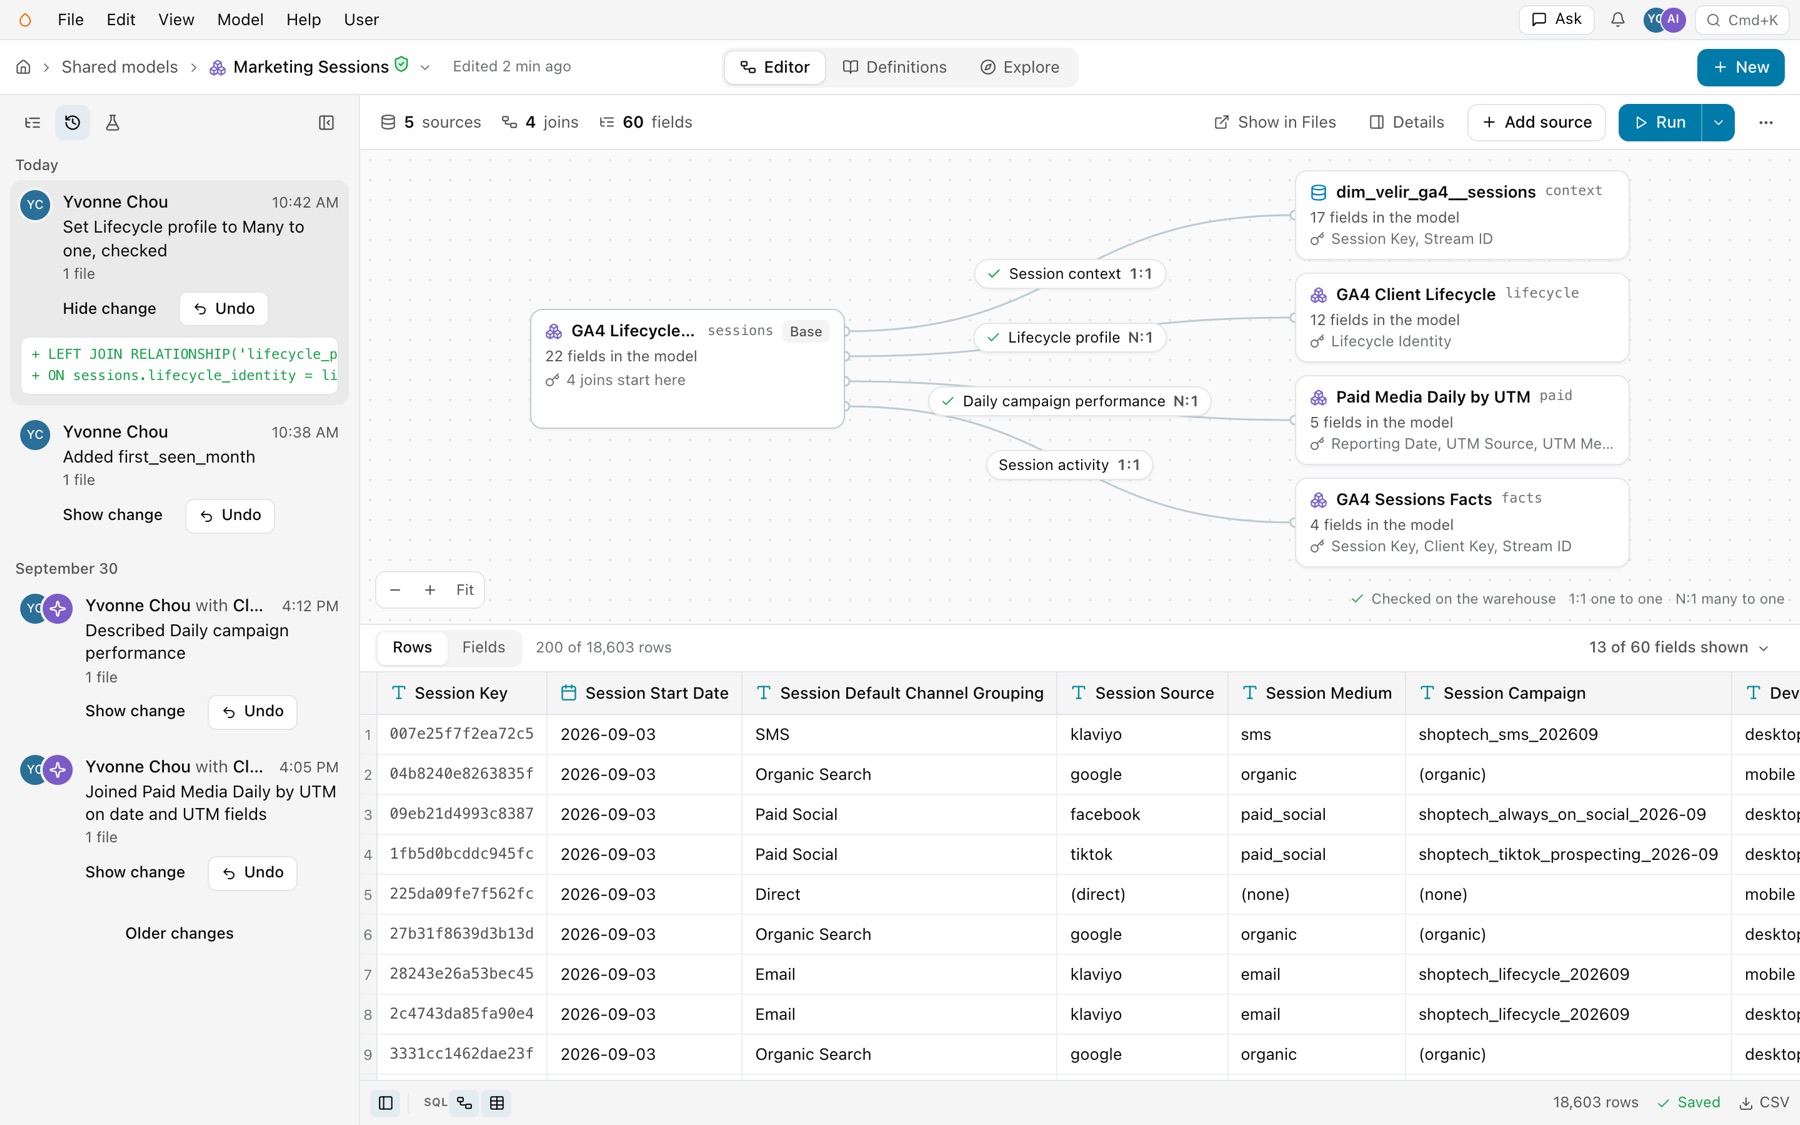
Task: Go to Shared models breadcrumb
Action: coord(119,67)
